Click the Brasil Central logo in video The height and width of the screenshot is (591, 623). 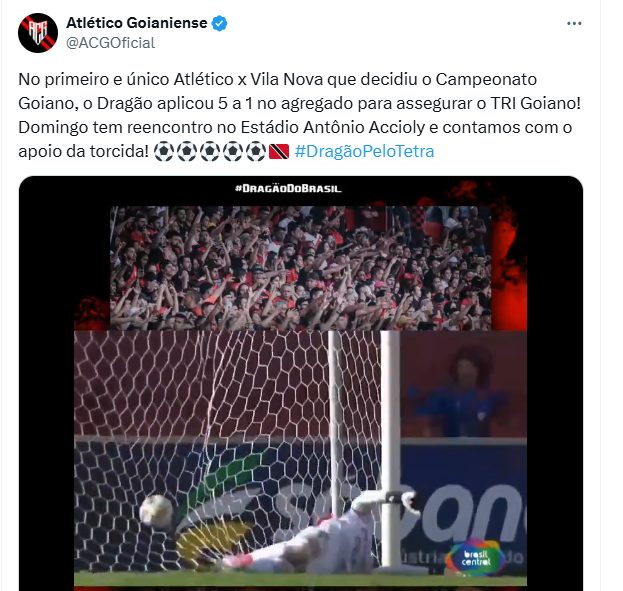pyautogui.click(x=476, y=558)
